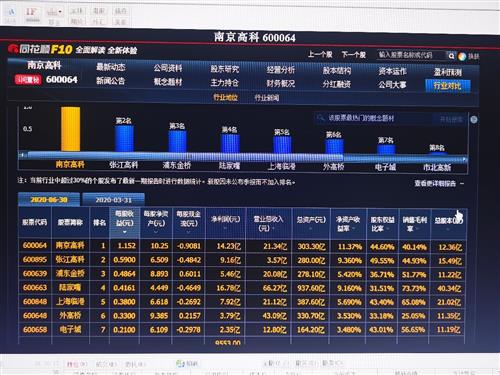Click the red 诊股 badge

tap(28, 80)
